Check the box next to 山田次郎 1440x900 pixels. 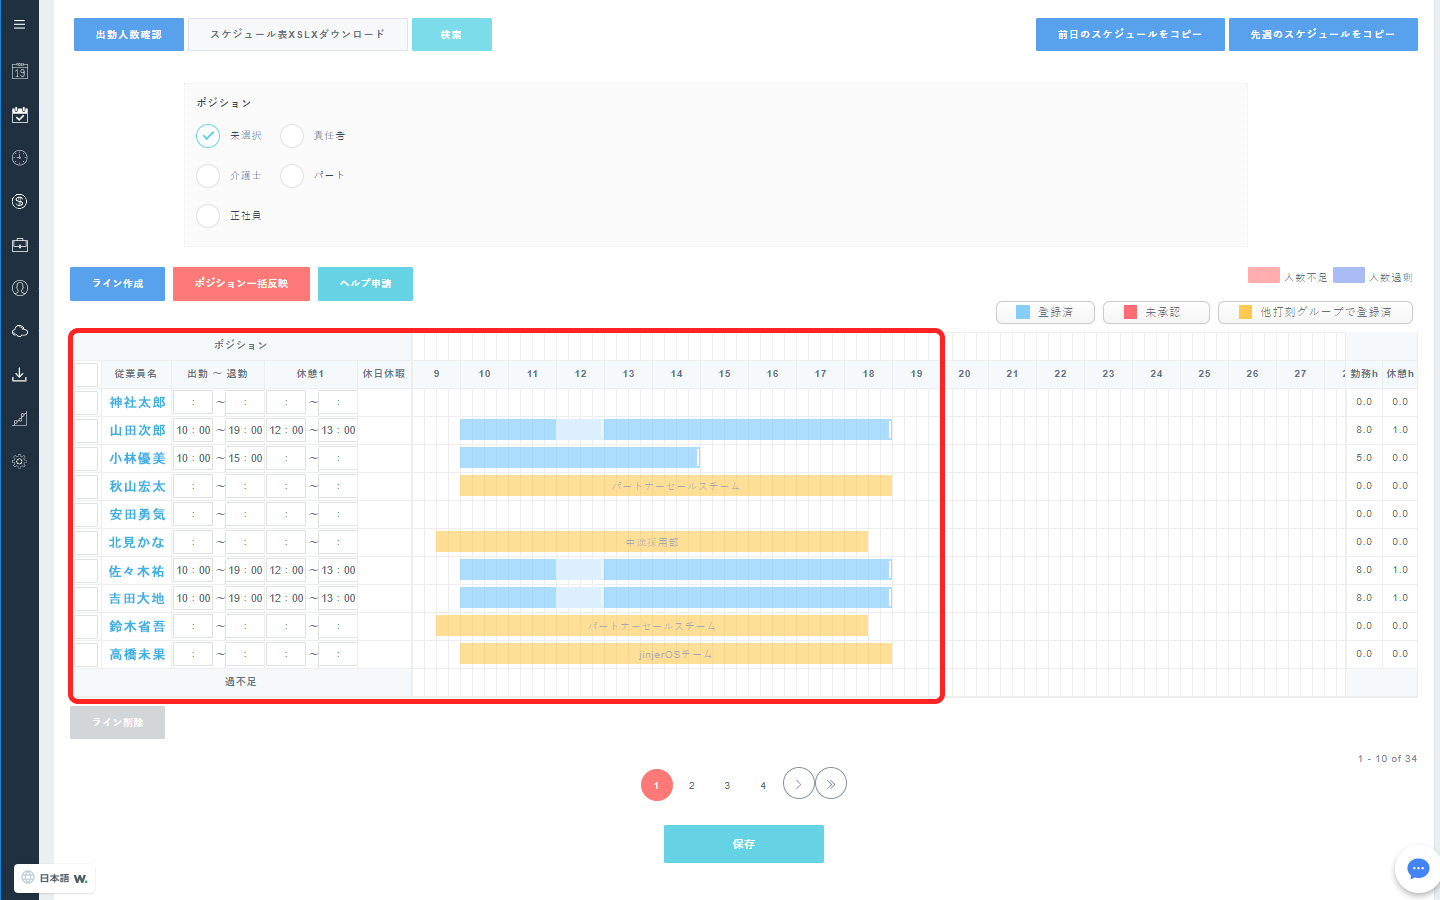87,431
